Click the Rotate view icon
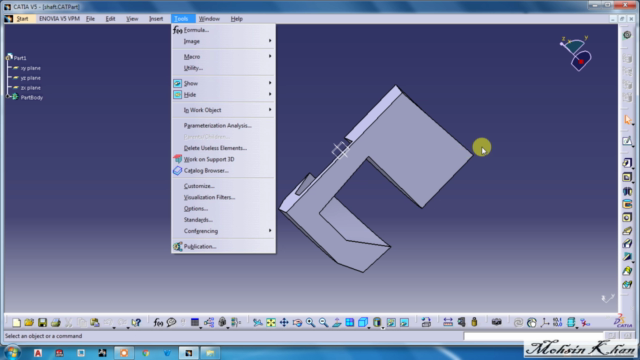The image size is (640, 360). [297, 322]
